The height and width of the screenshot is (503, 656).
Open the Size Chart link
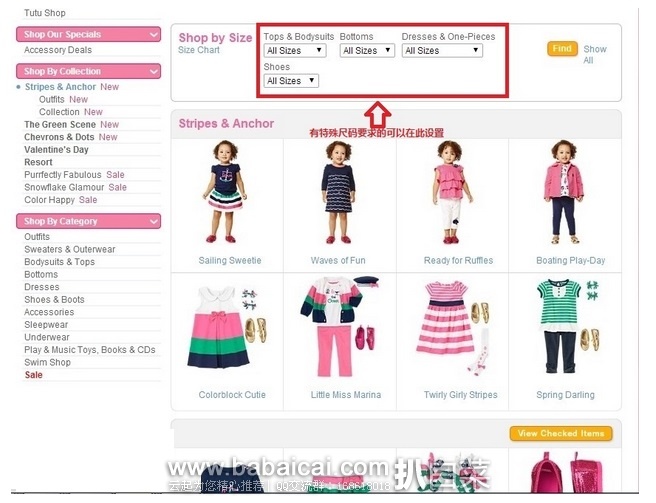tap(199, 50)
